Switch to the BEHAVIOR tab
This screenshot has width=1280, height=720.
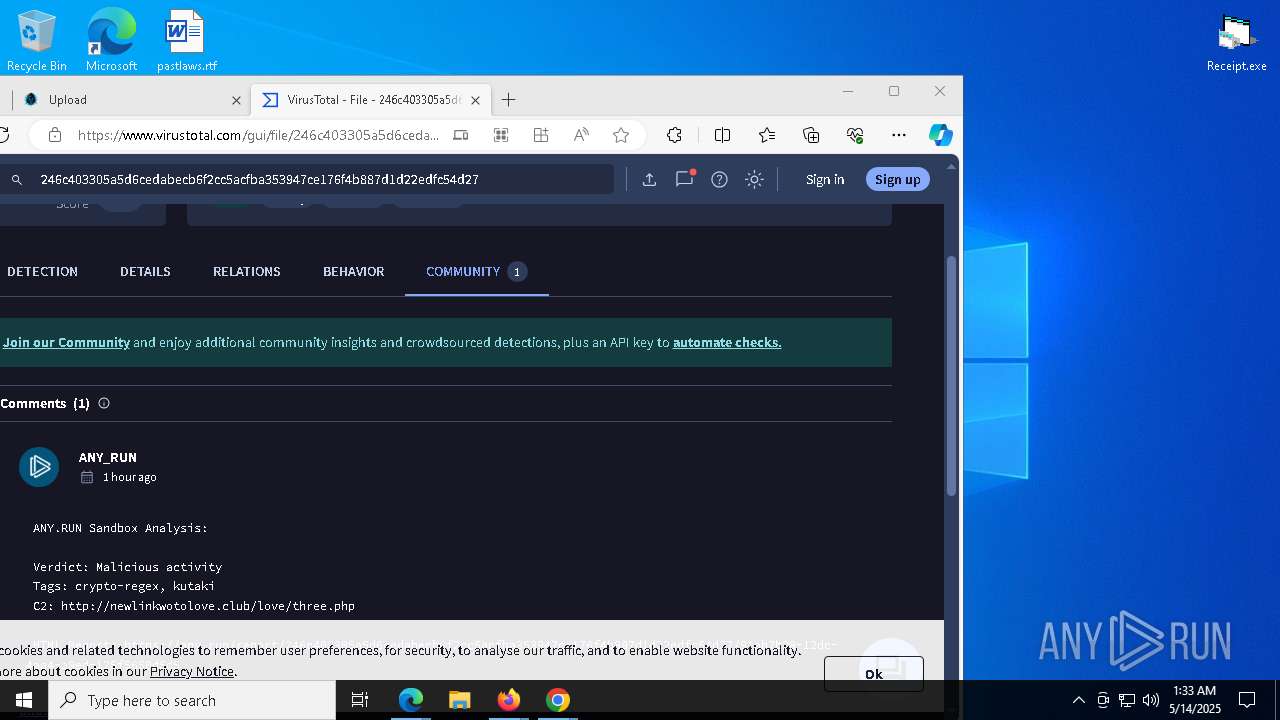353,272
